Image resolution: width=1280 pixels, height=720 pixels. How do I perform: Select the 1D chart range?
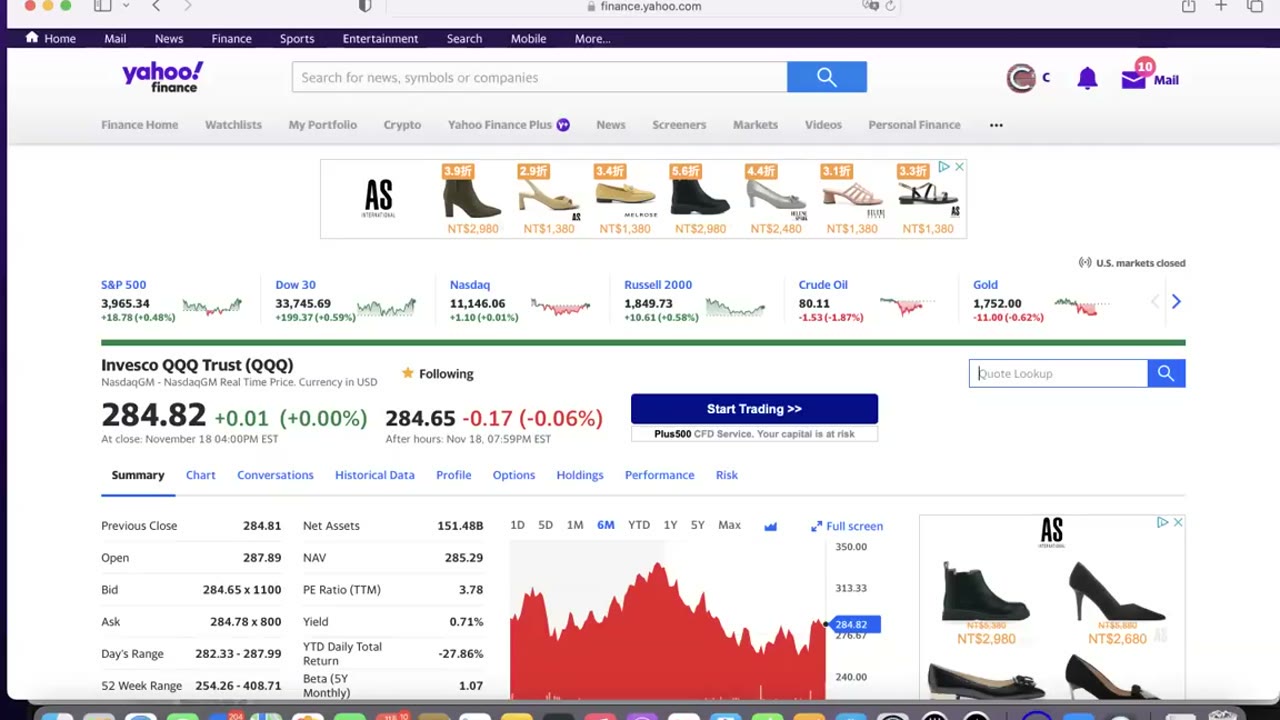pyautogui.click(x=517, y=525)
